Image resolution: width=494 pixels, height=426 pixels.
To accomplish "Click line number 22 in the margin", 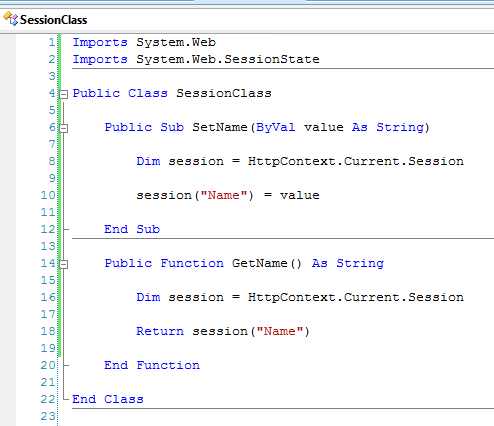I will point(48,399).
